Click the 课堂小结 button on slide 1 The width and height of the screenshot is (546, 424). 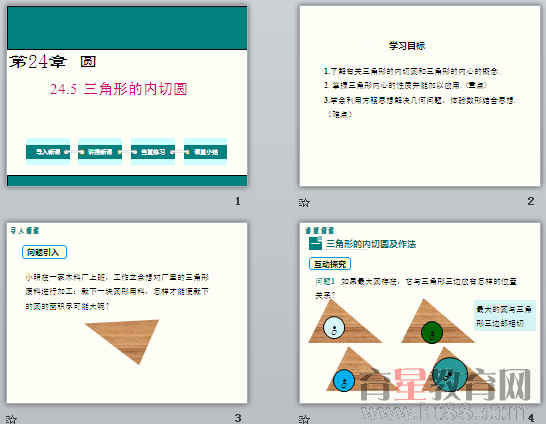tap(205, 152)
